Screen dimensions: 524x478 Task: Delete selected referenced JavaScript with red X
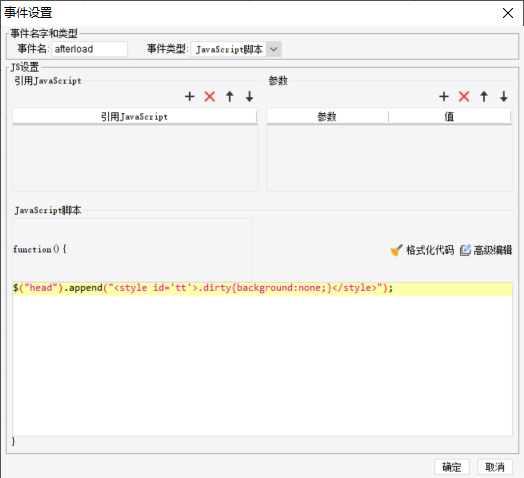[x=210, y=97]
